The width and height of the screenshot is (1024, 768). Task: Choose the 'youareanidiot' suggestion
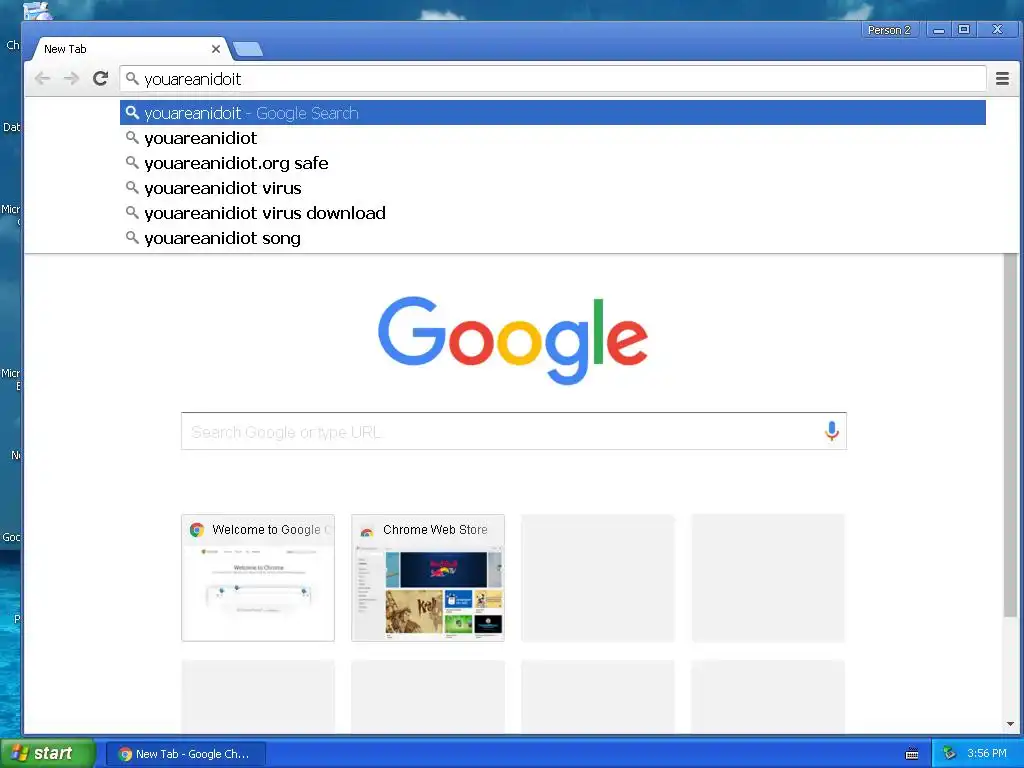pyautogui.click(x=552, y=138)
